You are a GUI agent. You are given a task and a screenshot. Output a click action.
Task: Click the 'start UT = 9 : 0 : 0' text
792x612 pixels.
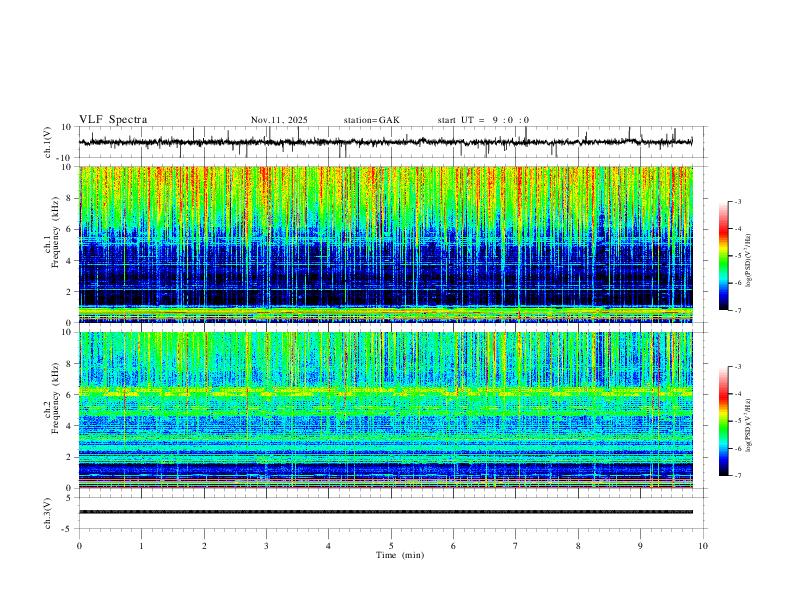point(483,120)
